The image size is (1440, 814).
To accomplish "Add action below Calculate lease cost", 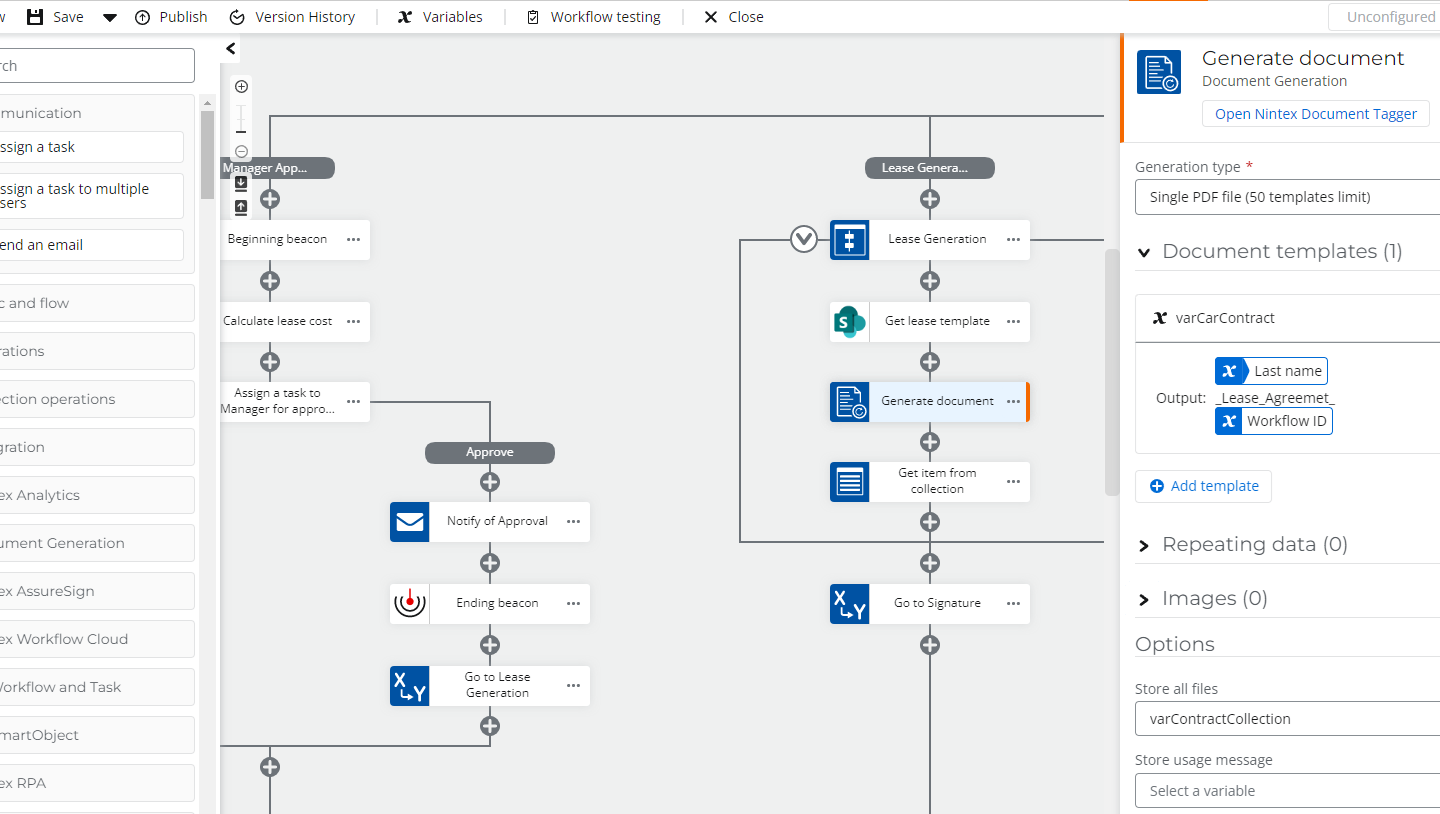I will pyautogui.click(x=270, y=362).
